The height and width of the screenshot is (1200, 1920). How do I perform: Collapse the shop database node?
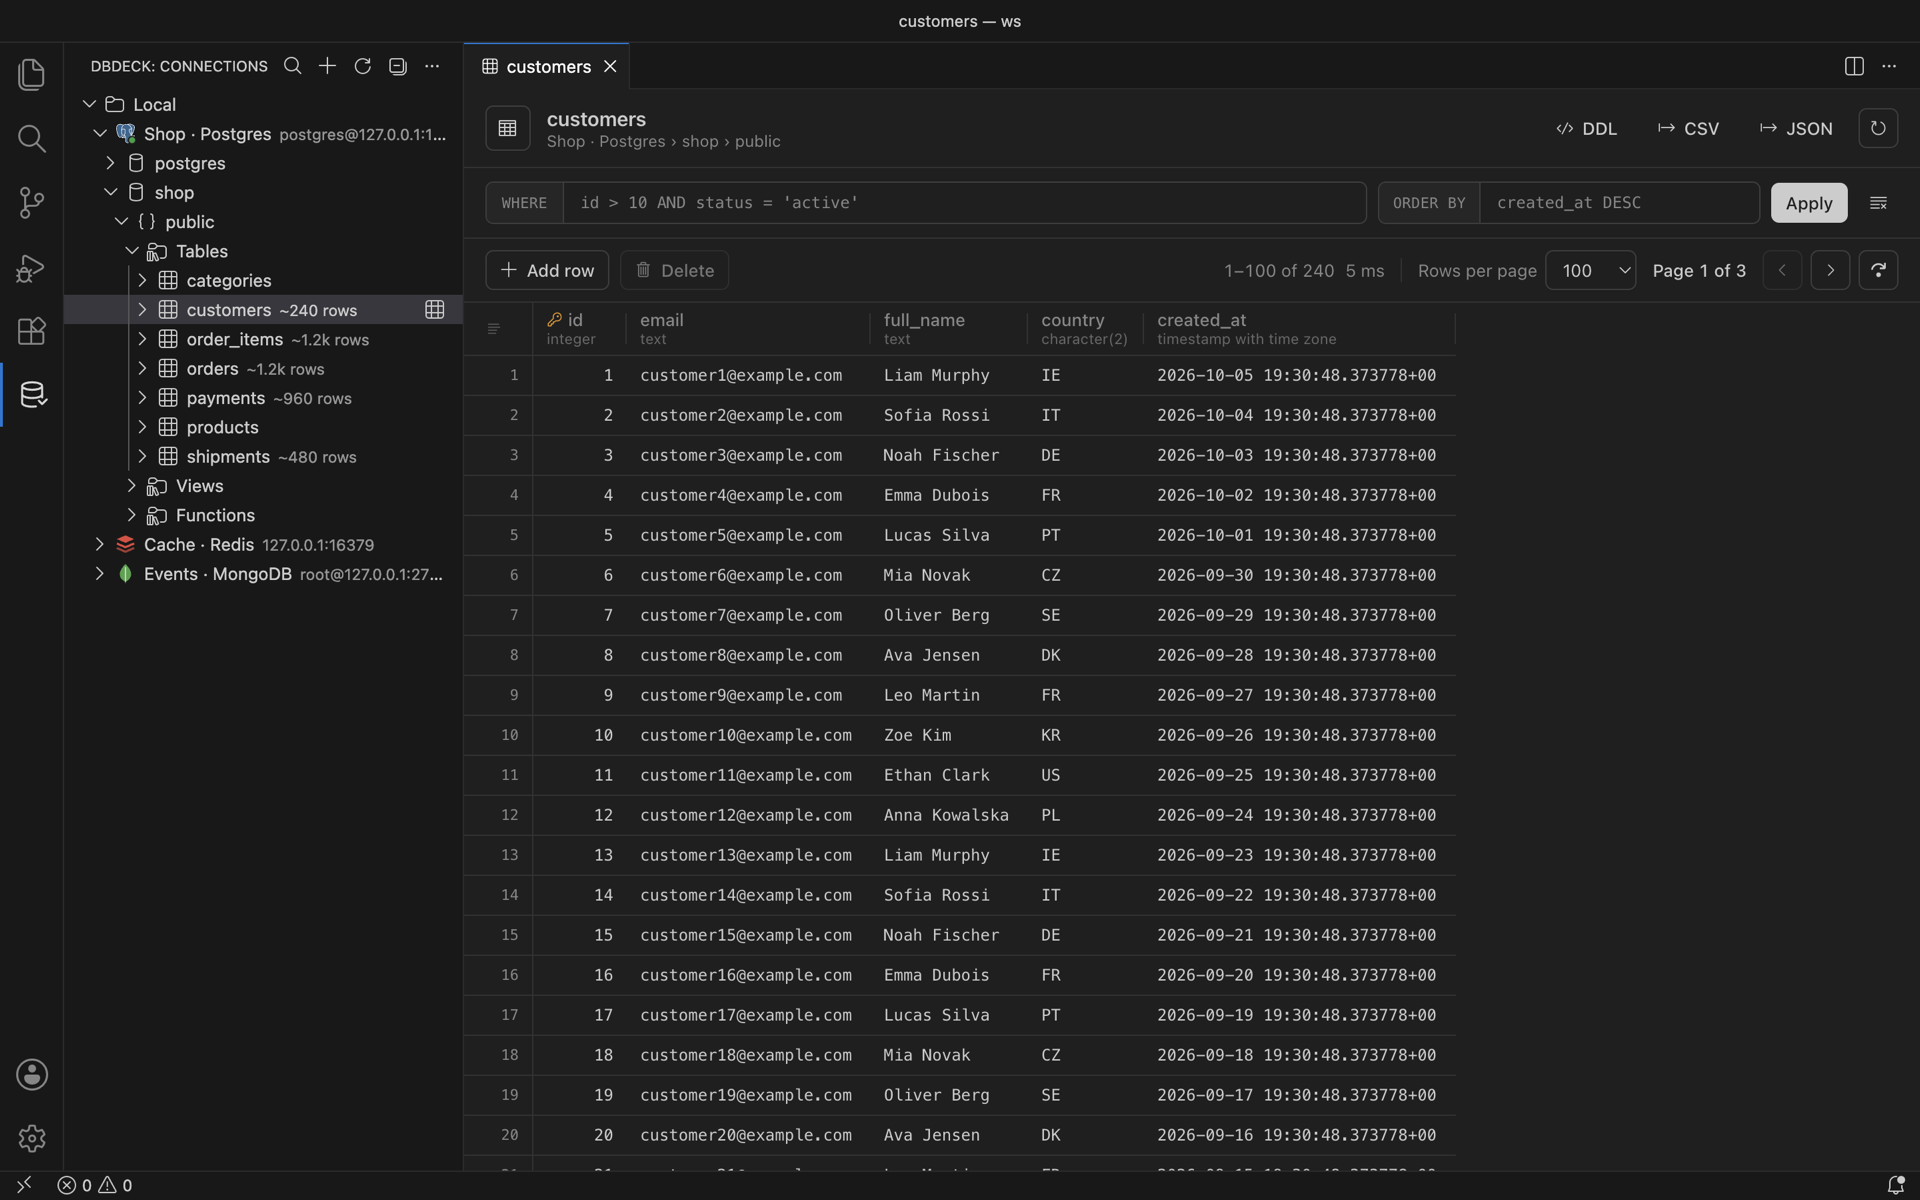click(111, 192)
